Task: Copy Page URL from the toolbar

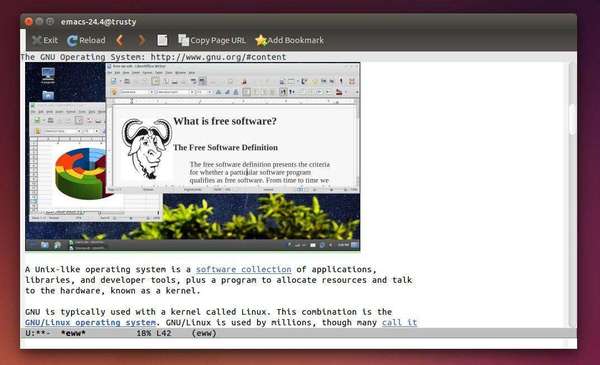Action: tap(212, 40)
